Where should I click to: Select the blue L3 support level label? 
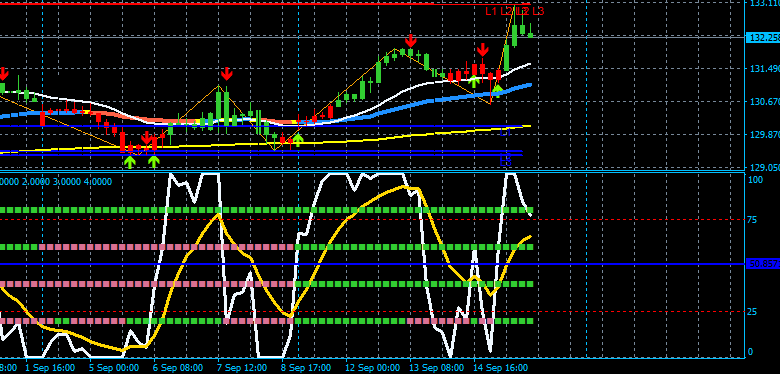coord(505,162)
